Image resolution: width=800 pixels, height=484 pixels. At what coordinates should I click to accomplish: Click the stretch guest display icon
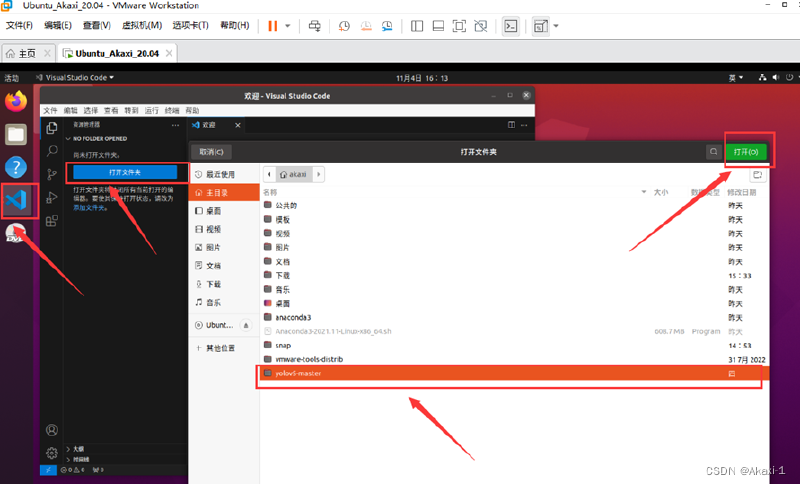click(x=540, y=26)
